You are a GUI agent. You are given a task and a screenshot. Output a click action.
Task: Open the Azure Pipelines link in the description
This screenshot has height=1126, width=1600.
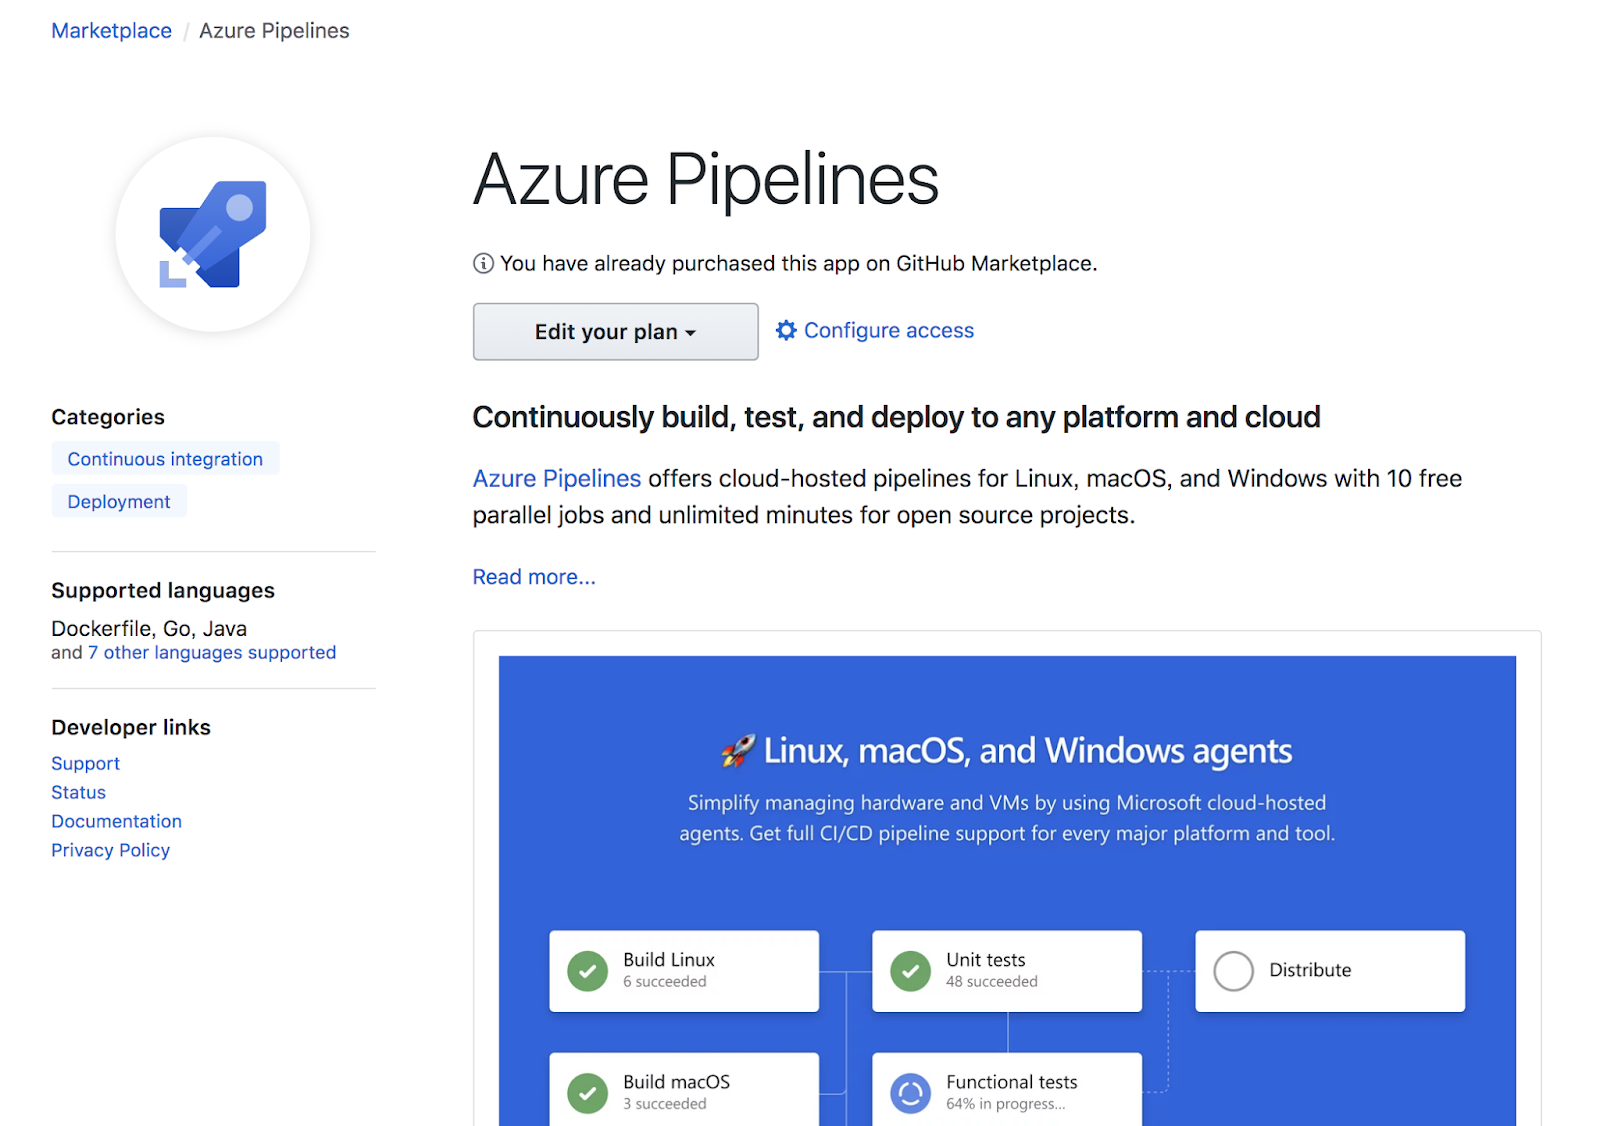(x=556, y=478)
